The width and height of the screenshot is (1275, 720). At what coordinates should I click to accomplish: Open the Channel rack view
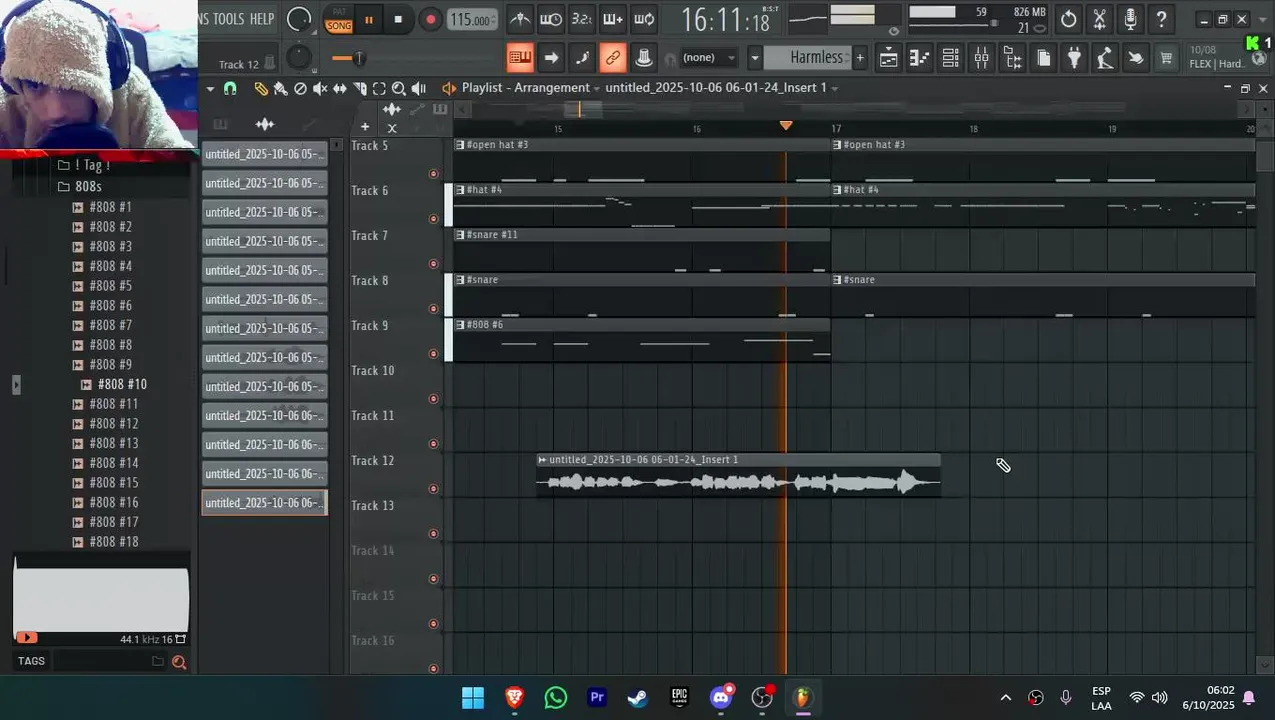coord(950,58)
